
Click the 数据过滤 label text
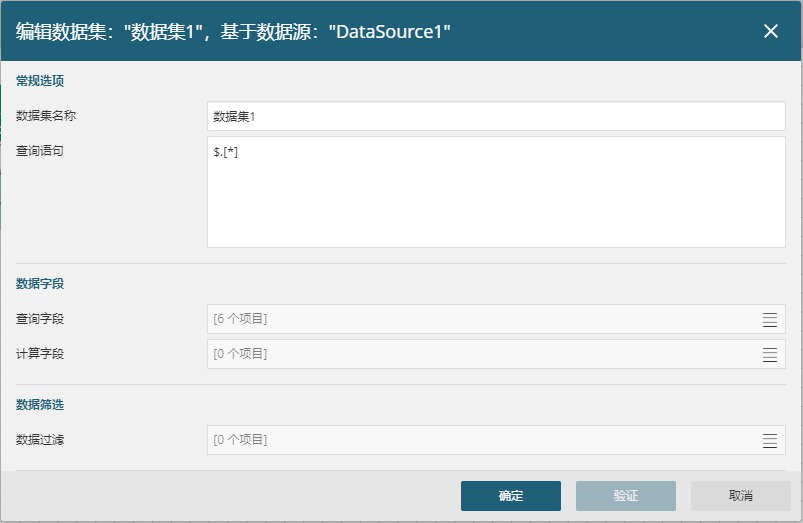40,440
